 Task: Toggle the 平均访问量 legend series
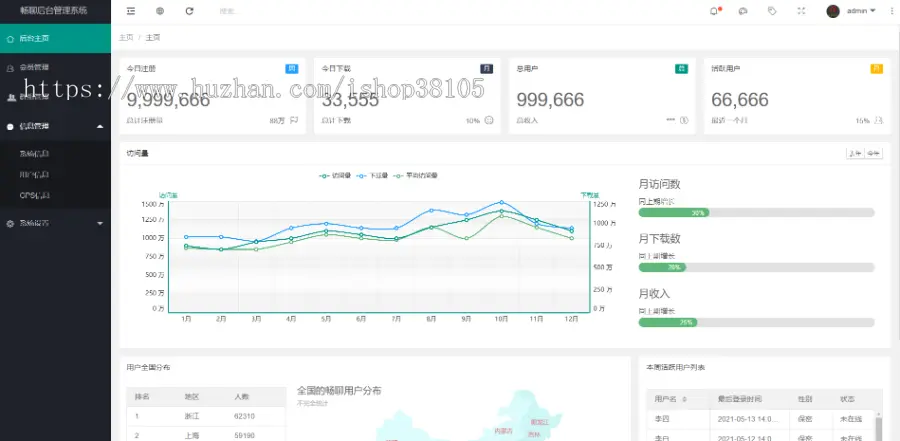[416, 176]
